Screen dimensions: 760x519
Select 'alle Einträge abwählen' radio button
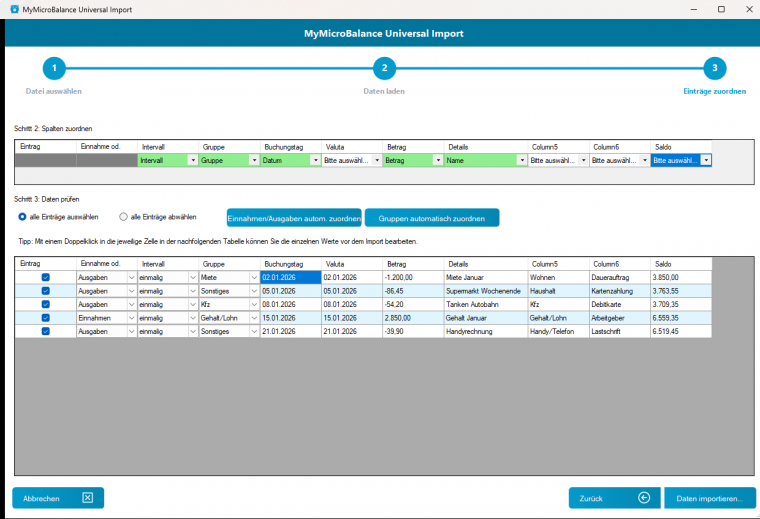(x=124, y=217)
